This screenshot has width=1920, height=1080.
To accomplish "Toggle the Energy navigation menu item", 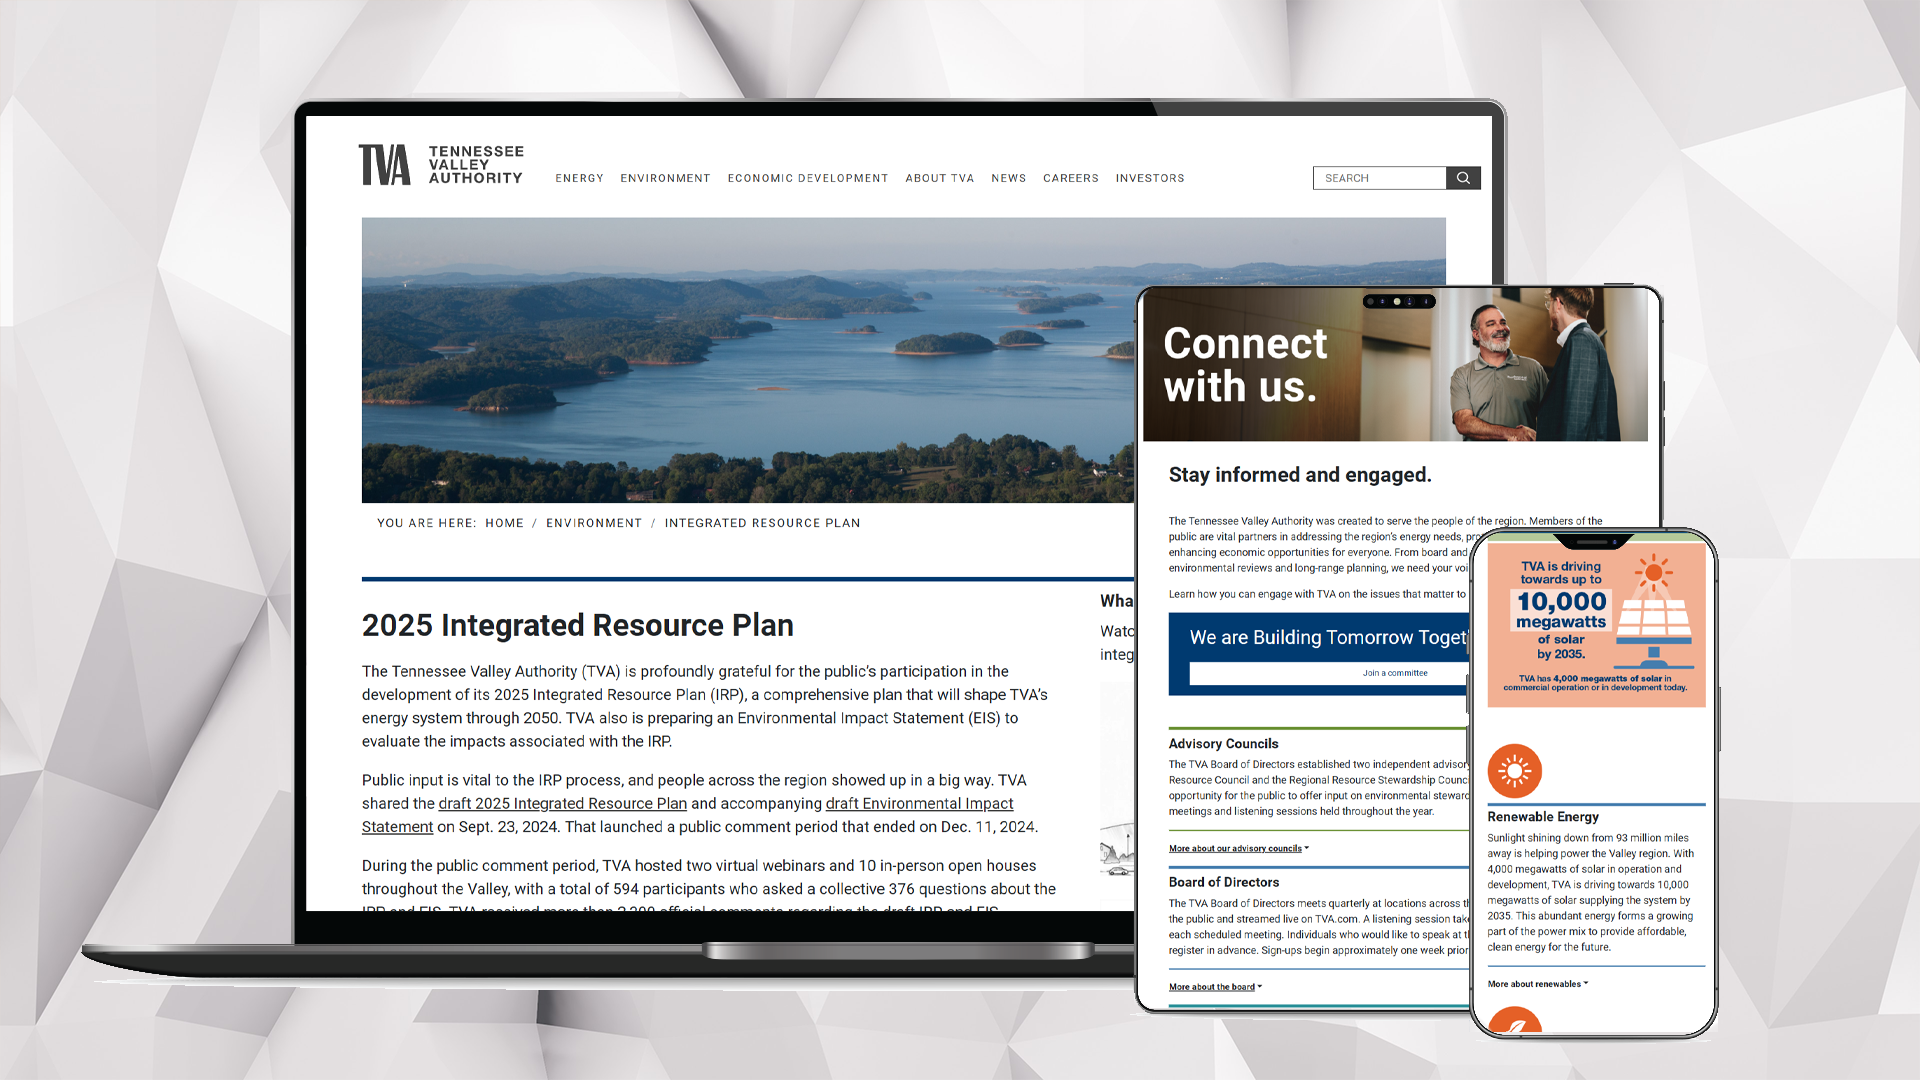I will pyautogui.click(x=578, y=178).
